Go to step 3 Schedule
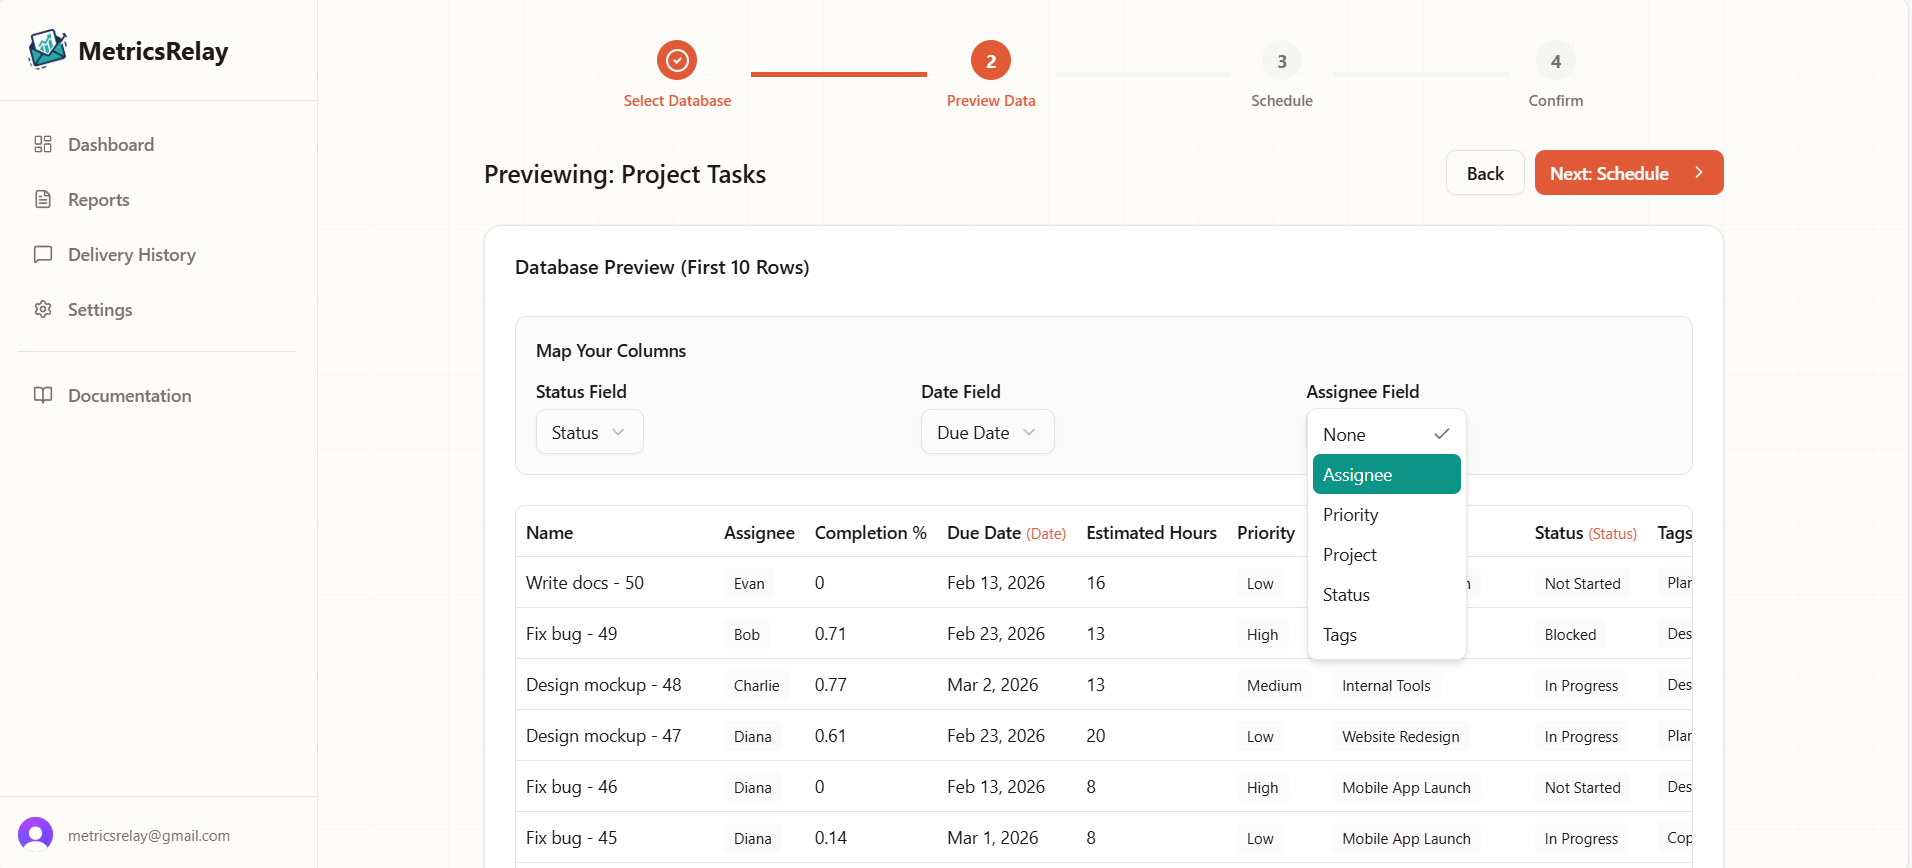This screenshot has height=868, width=1912. [1281, 62]
